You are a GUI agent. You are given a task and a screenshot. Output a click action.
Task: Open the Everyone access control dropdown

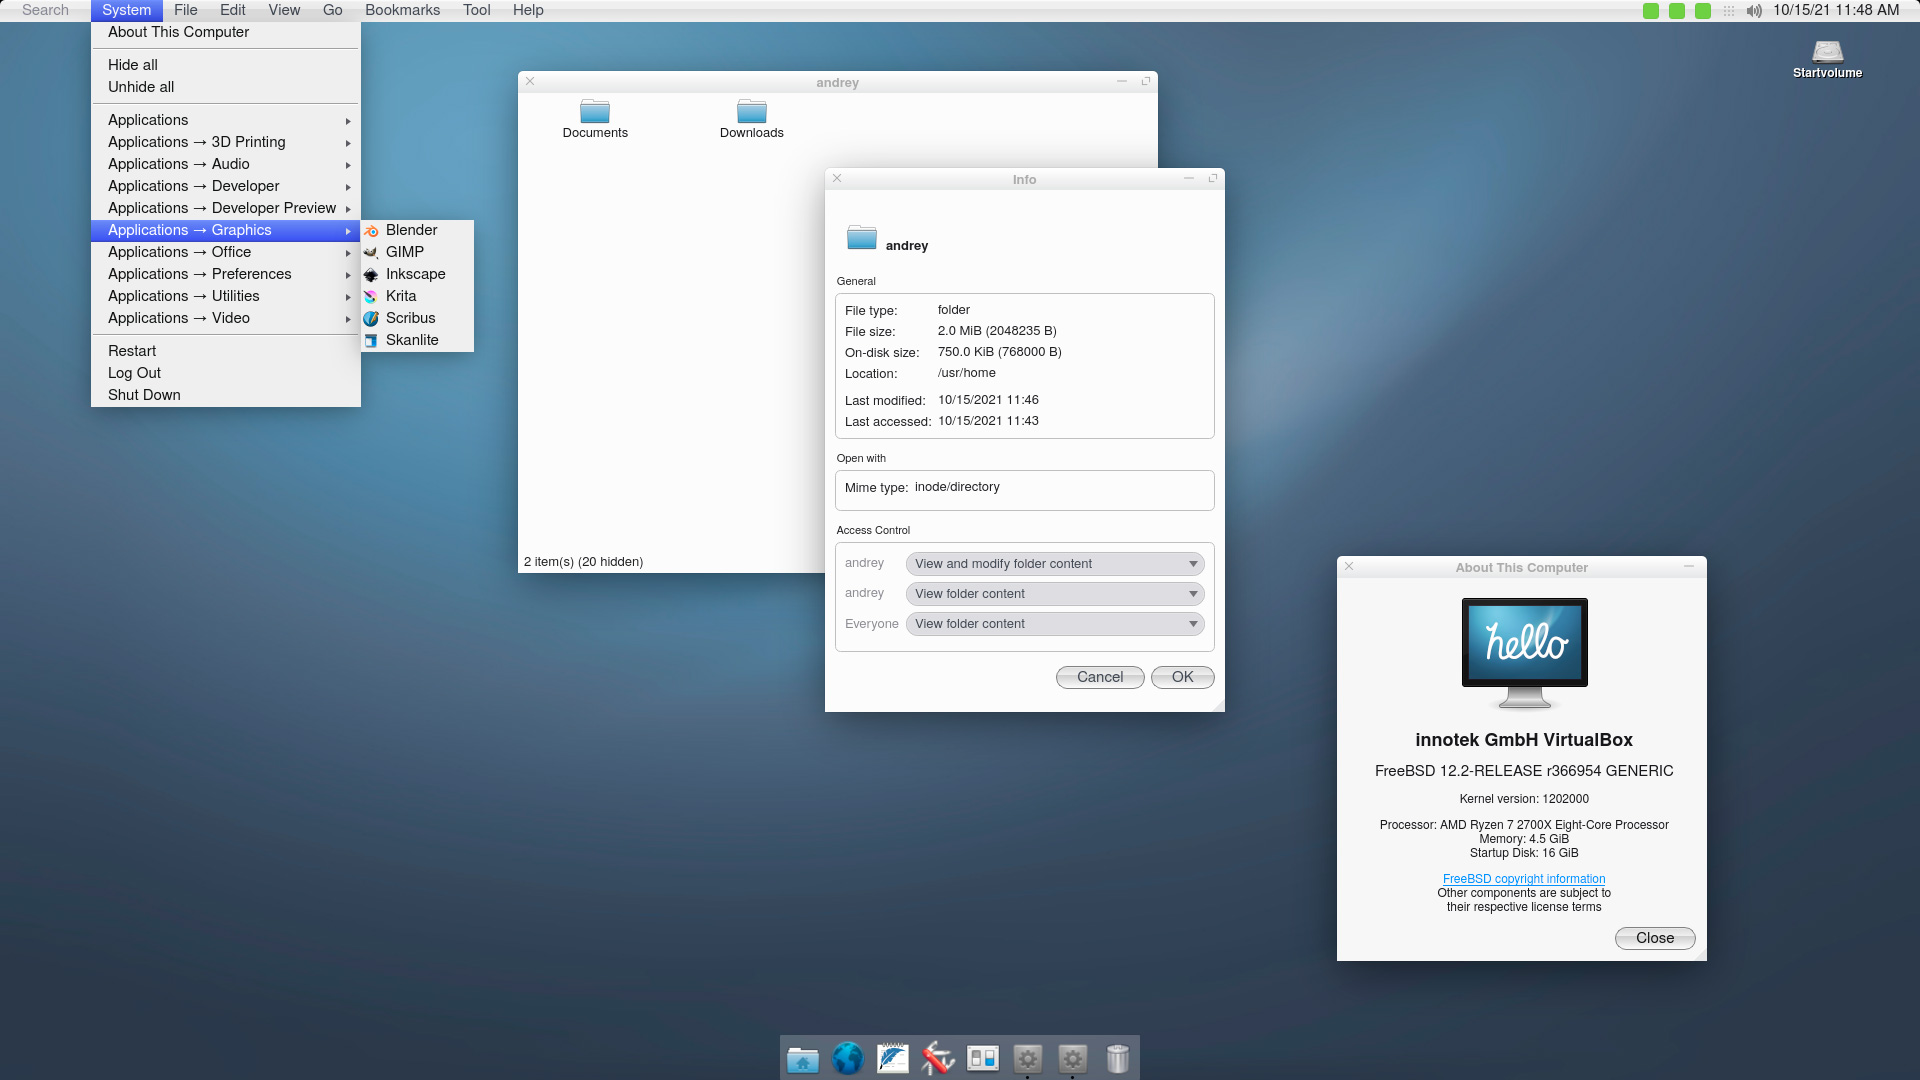[x=1054, y=624]
